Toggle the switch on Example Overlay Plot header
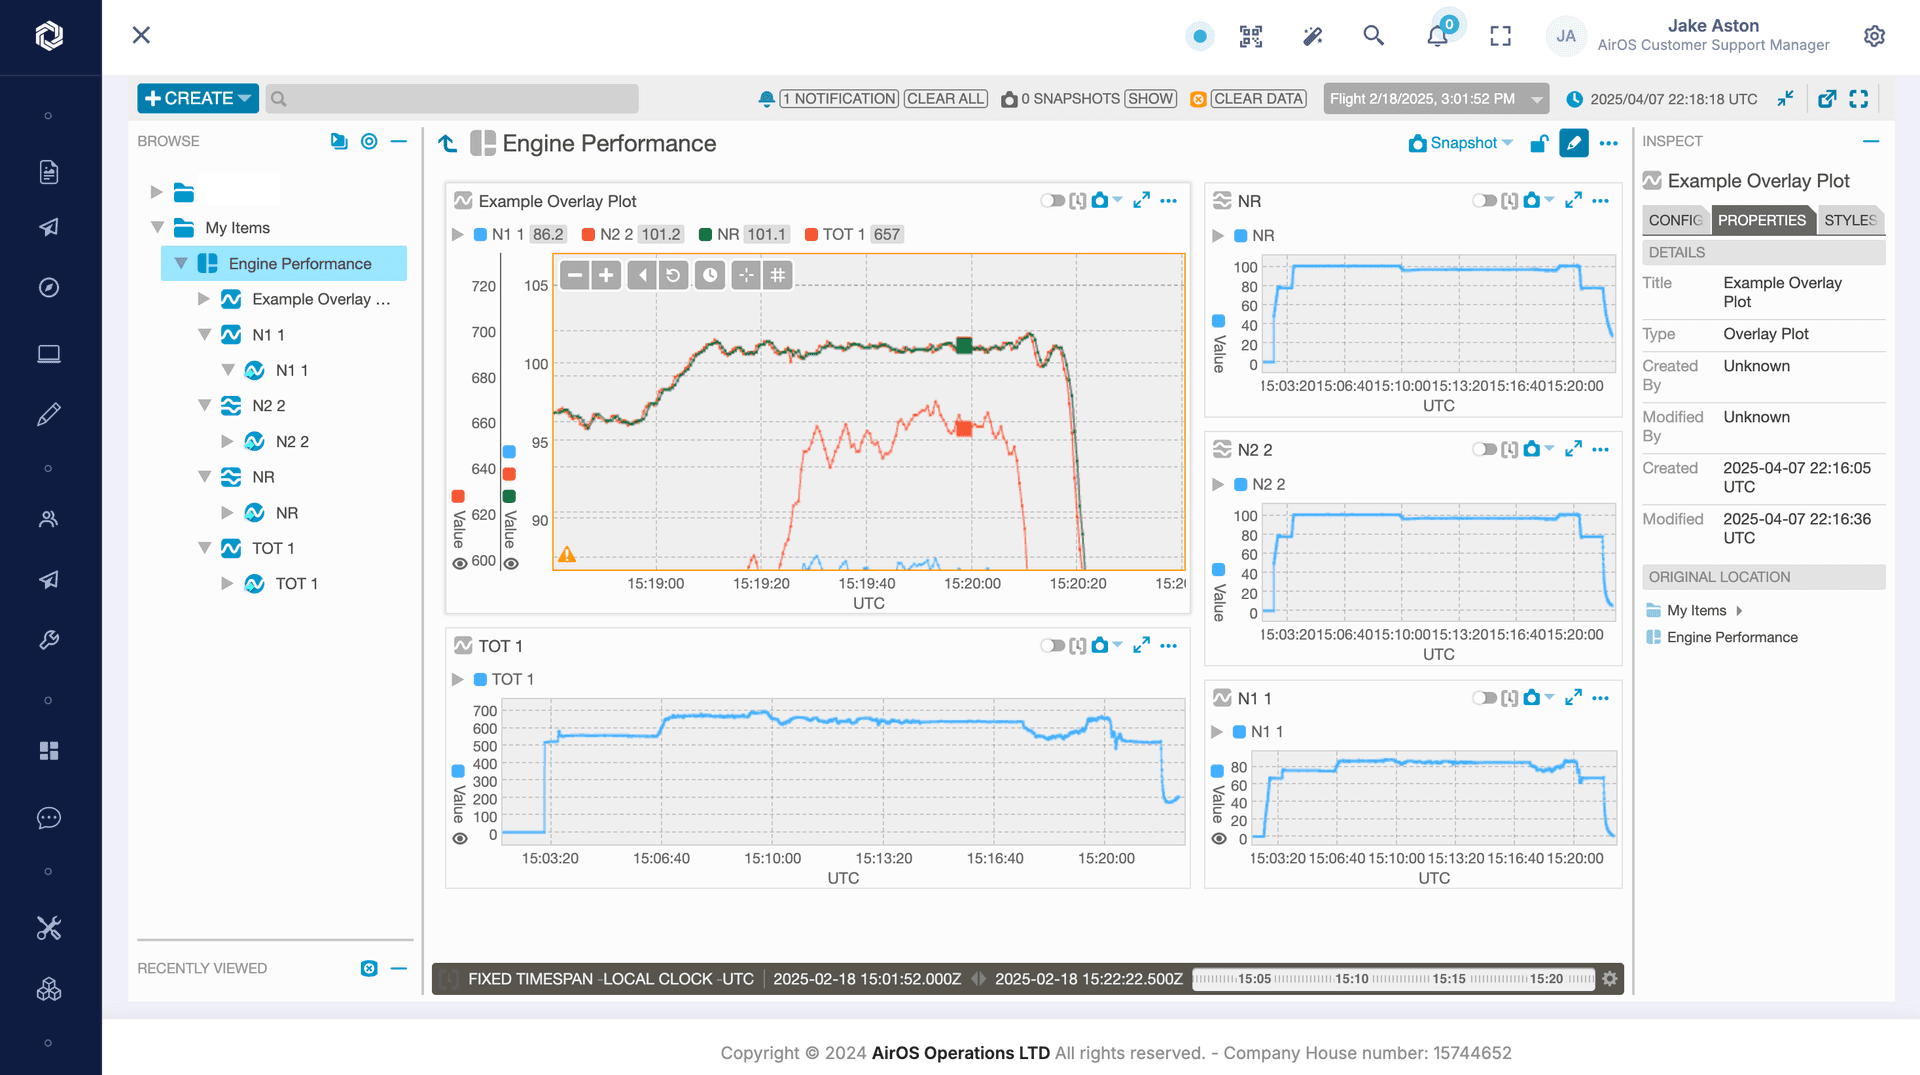 tap(1051, 201)
